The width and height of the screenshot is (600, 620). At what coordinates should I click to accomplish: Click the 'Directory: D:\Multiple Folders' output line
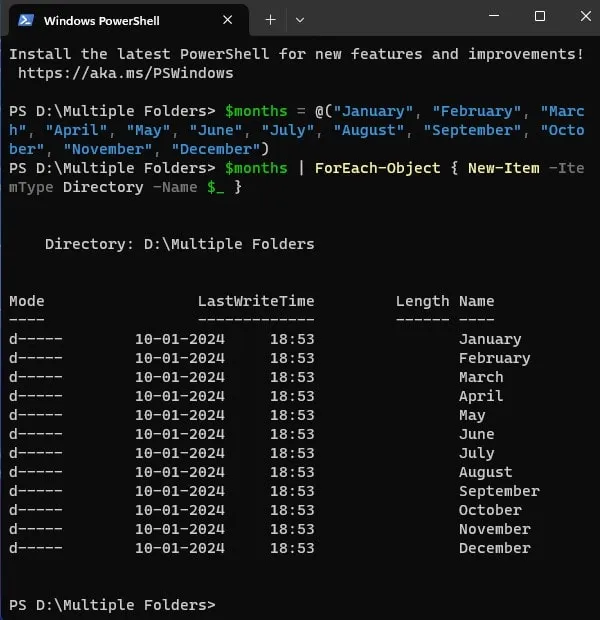(x=180, y=244)
